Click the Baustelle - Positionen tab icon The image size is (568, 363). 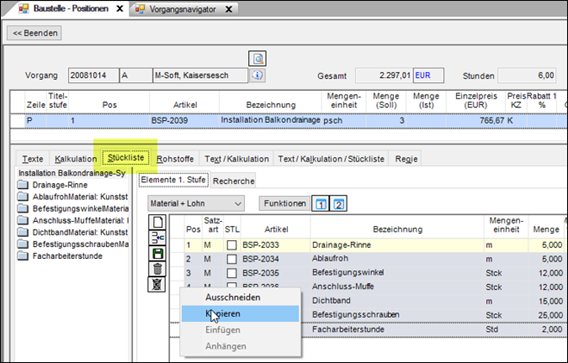click(x=24, y=9)
